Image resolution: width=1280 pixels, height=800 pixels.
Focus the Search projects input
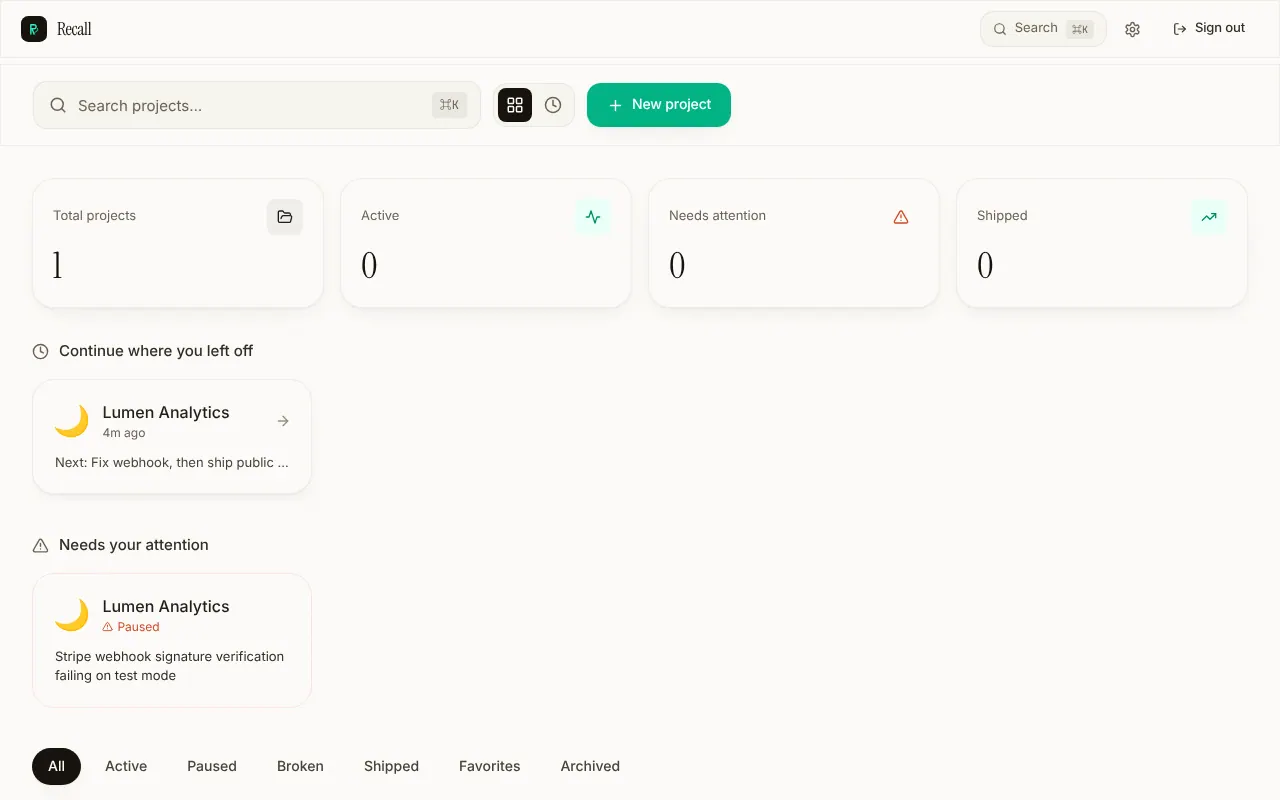point(257,105)
